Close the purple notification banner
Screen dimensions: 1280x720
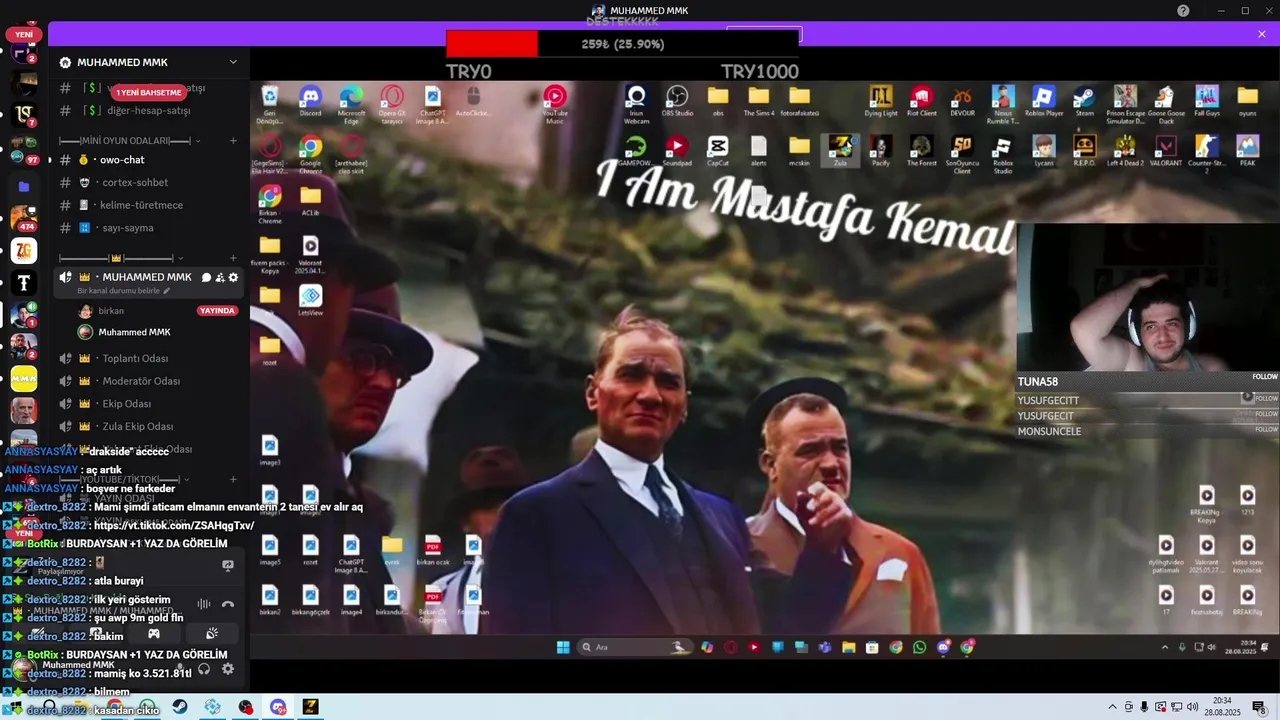pyautogui.click(x=1262, y=34)
